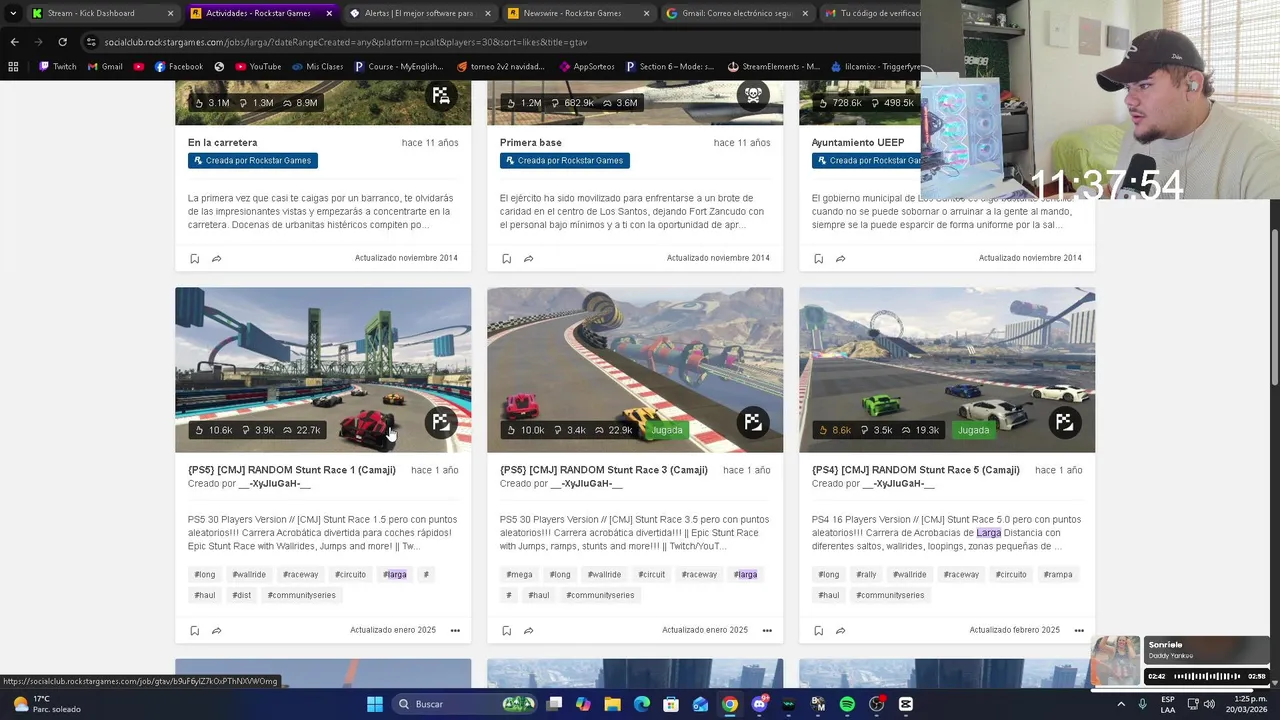The width and height of the screenshot is (1280, 720).
Task: Open three-dots menu on Stunt Race 5 card
Action: coord(1079,630)
